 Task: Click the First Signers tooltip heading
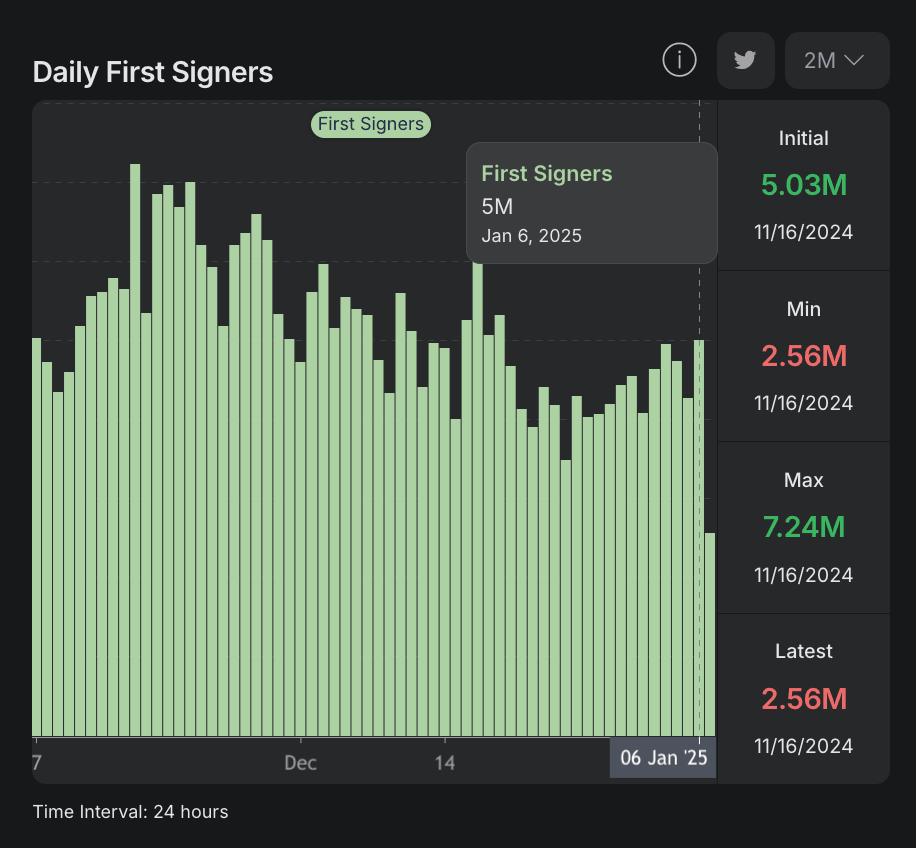click(x=546, y=174)
